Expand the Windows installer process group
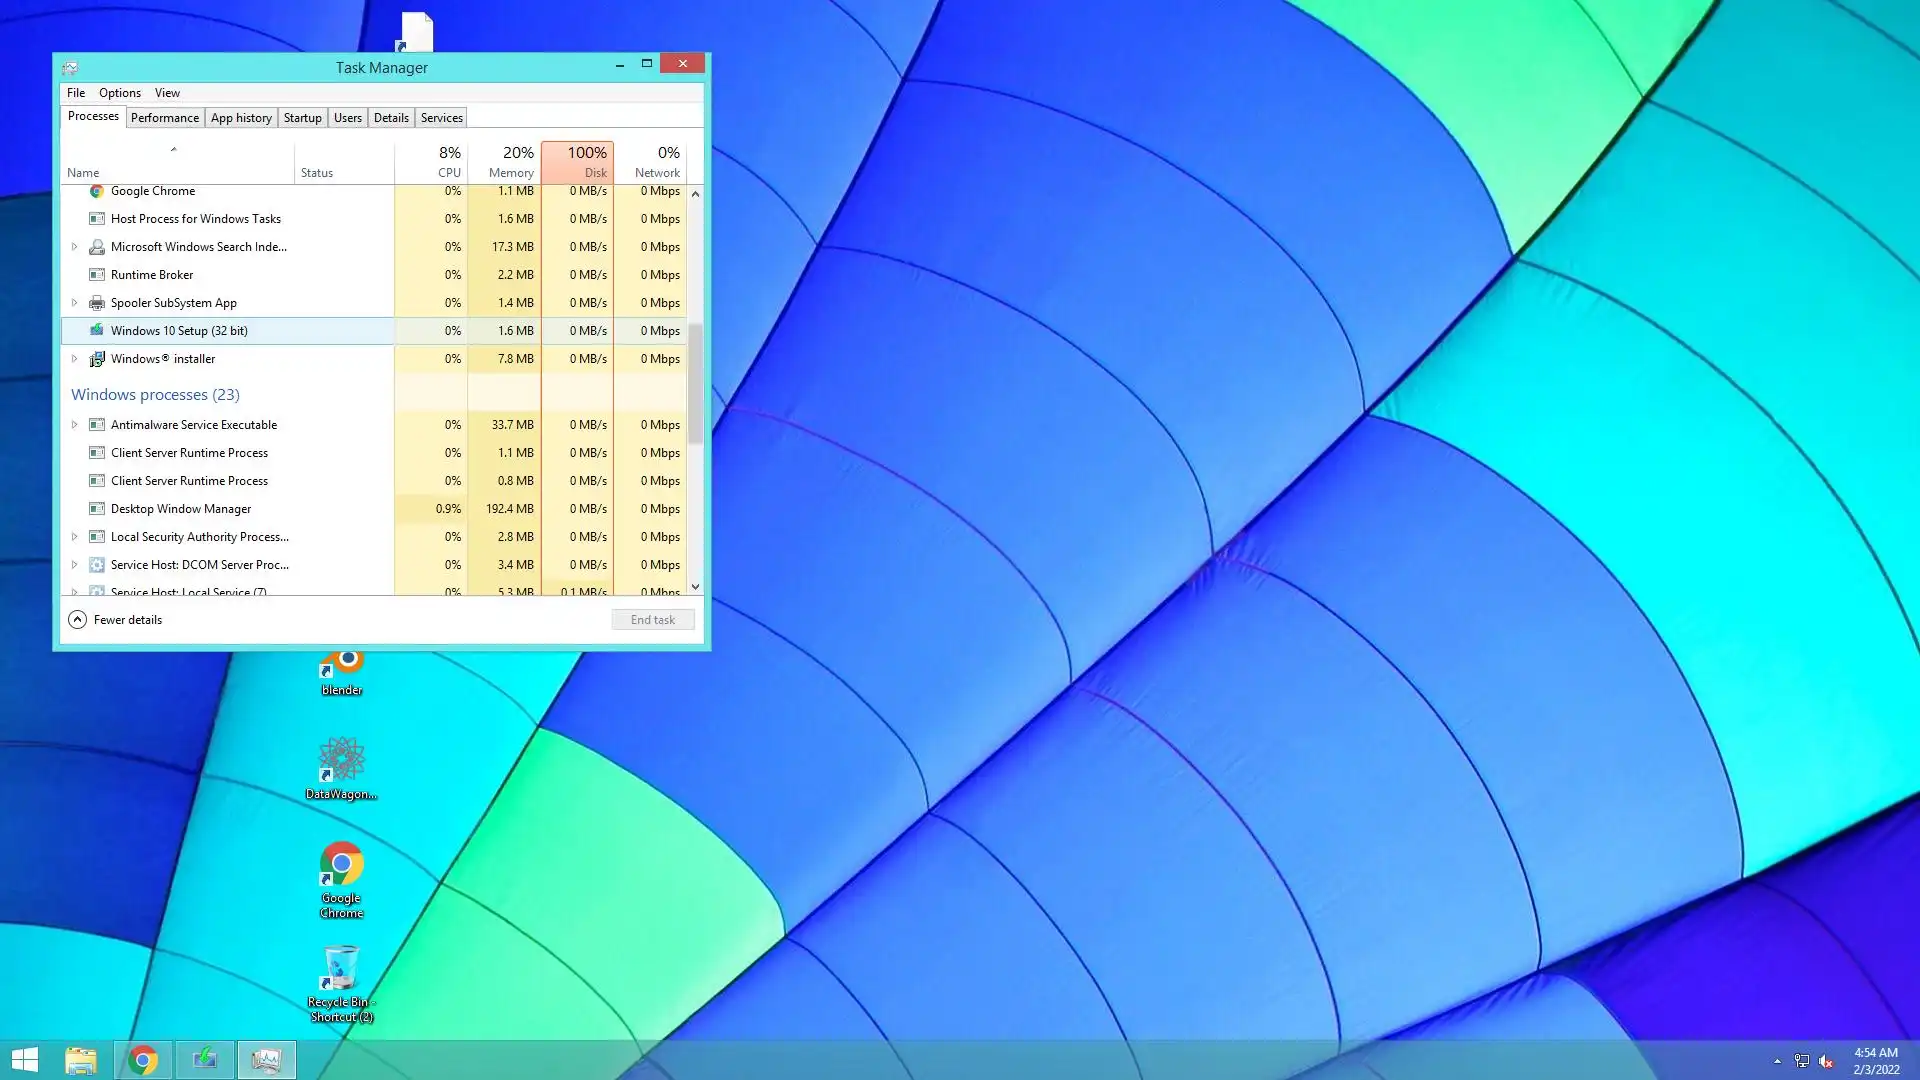The width and height of the screenshot is (1920, 1080). [x=74, y=359]
